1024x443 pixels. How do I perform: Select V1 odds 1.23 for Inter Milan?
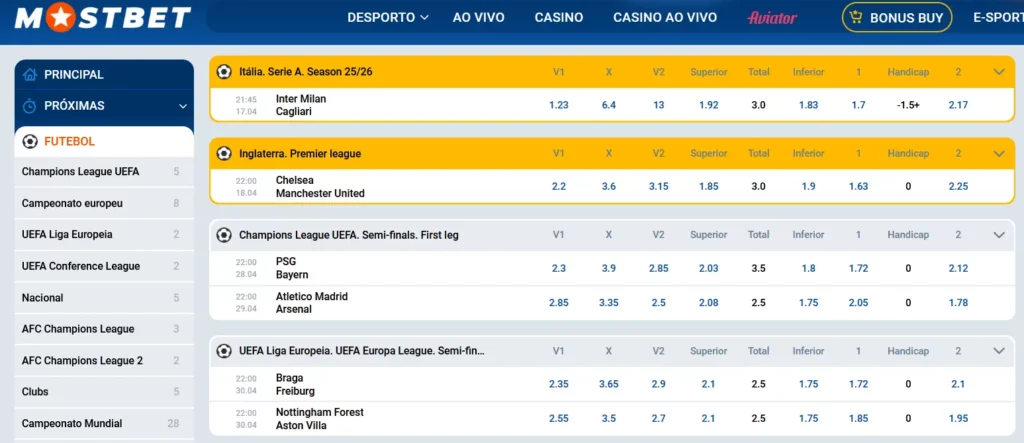click(x=558, y=105)
